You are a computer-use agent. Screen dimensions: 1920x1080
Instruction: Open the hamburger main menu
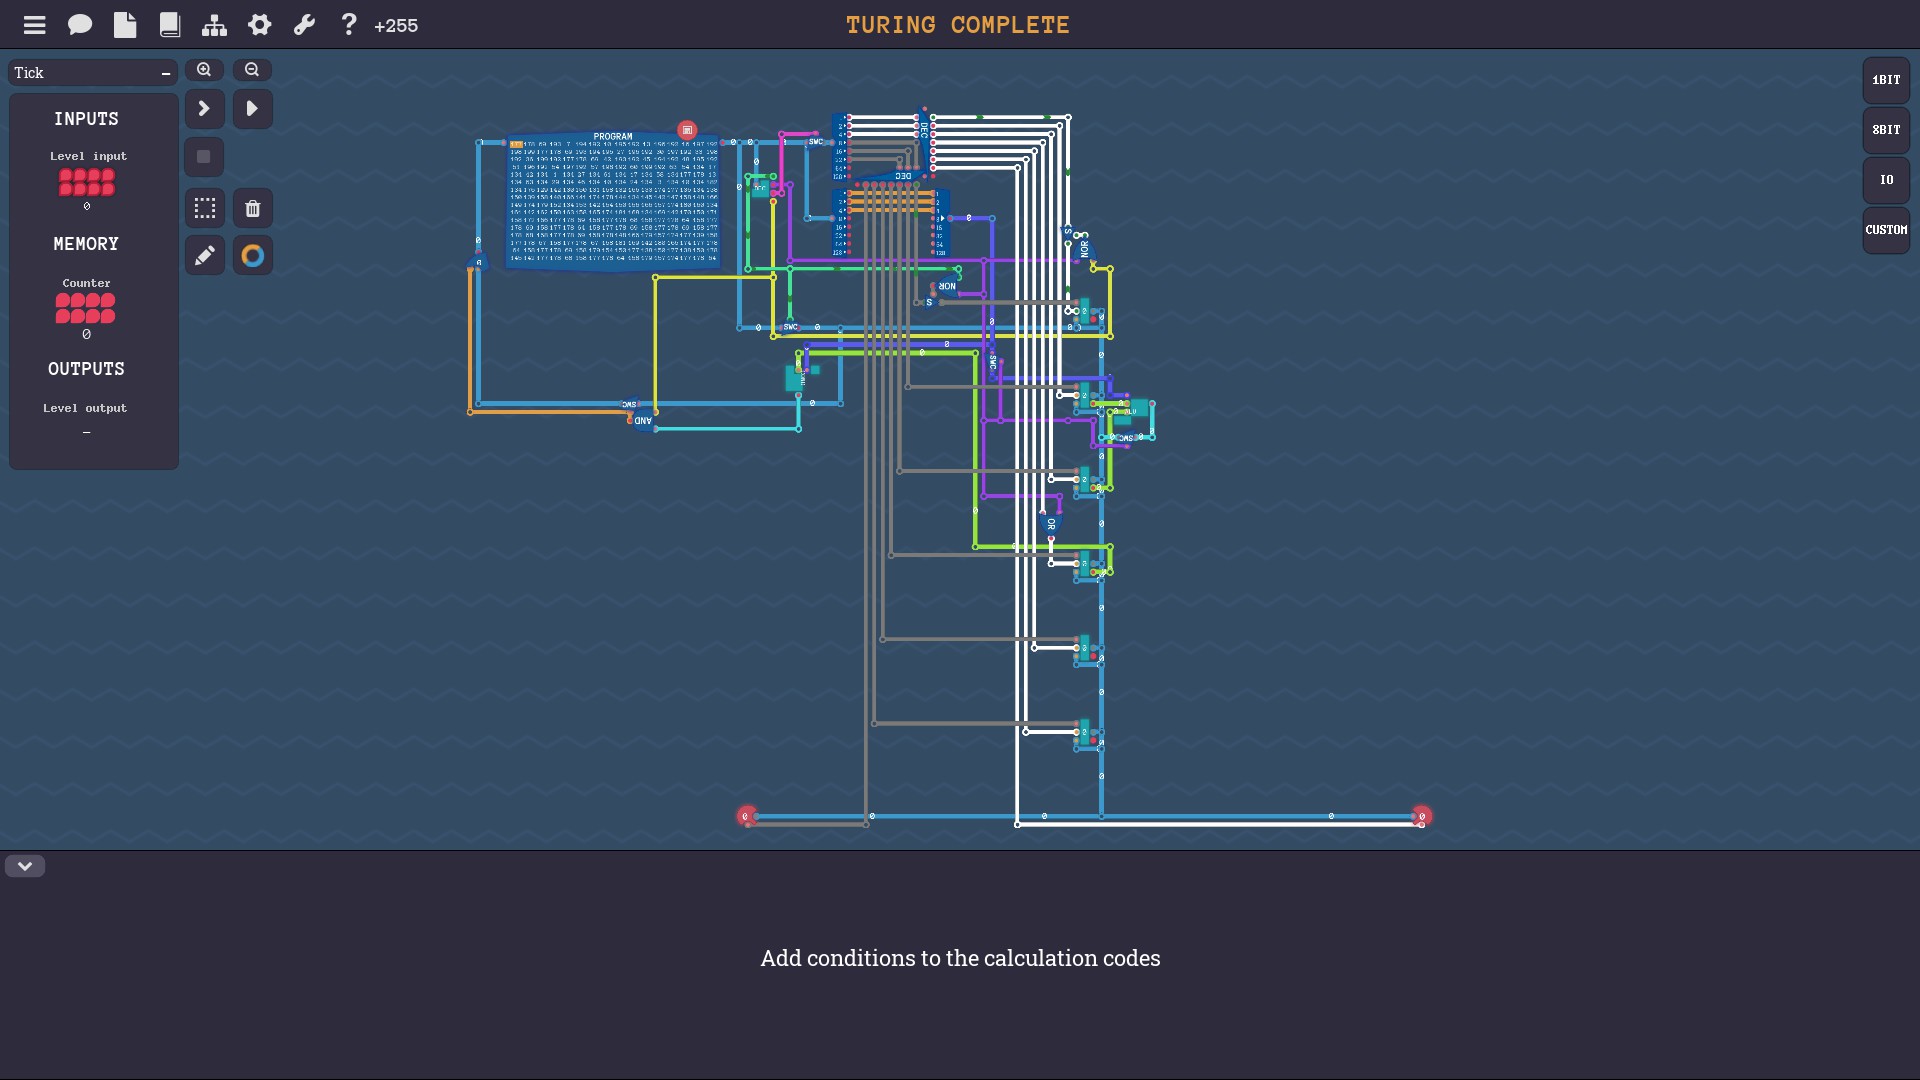(34, 25)
